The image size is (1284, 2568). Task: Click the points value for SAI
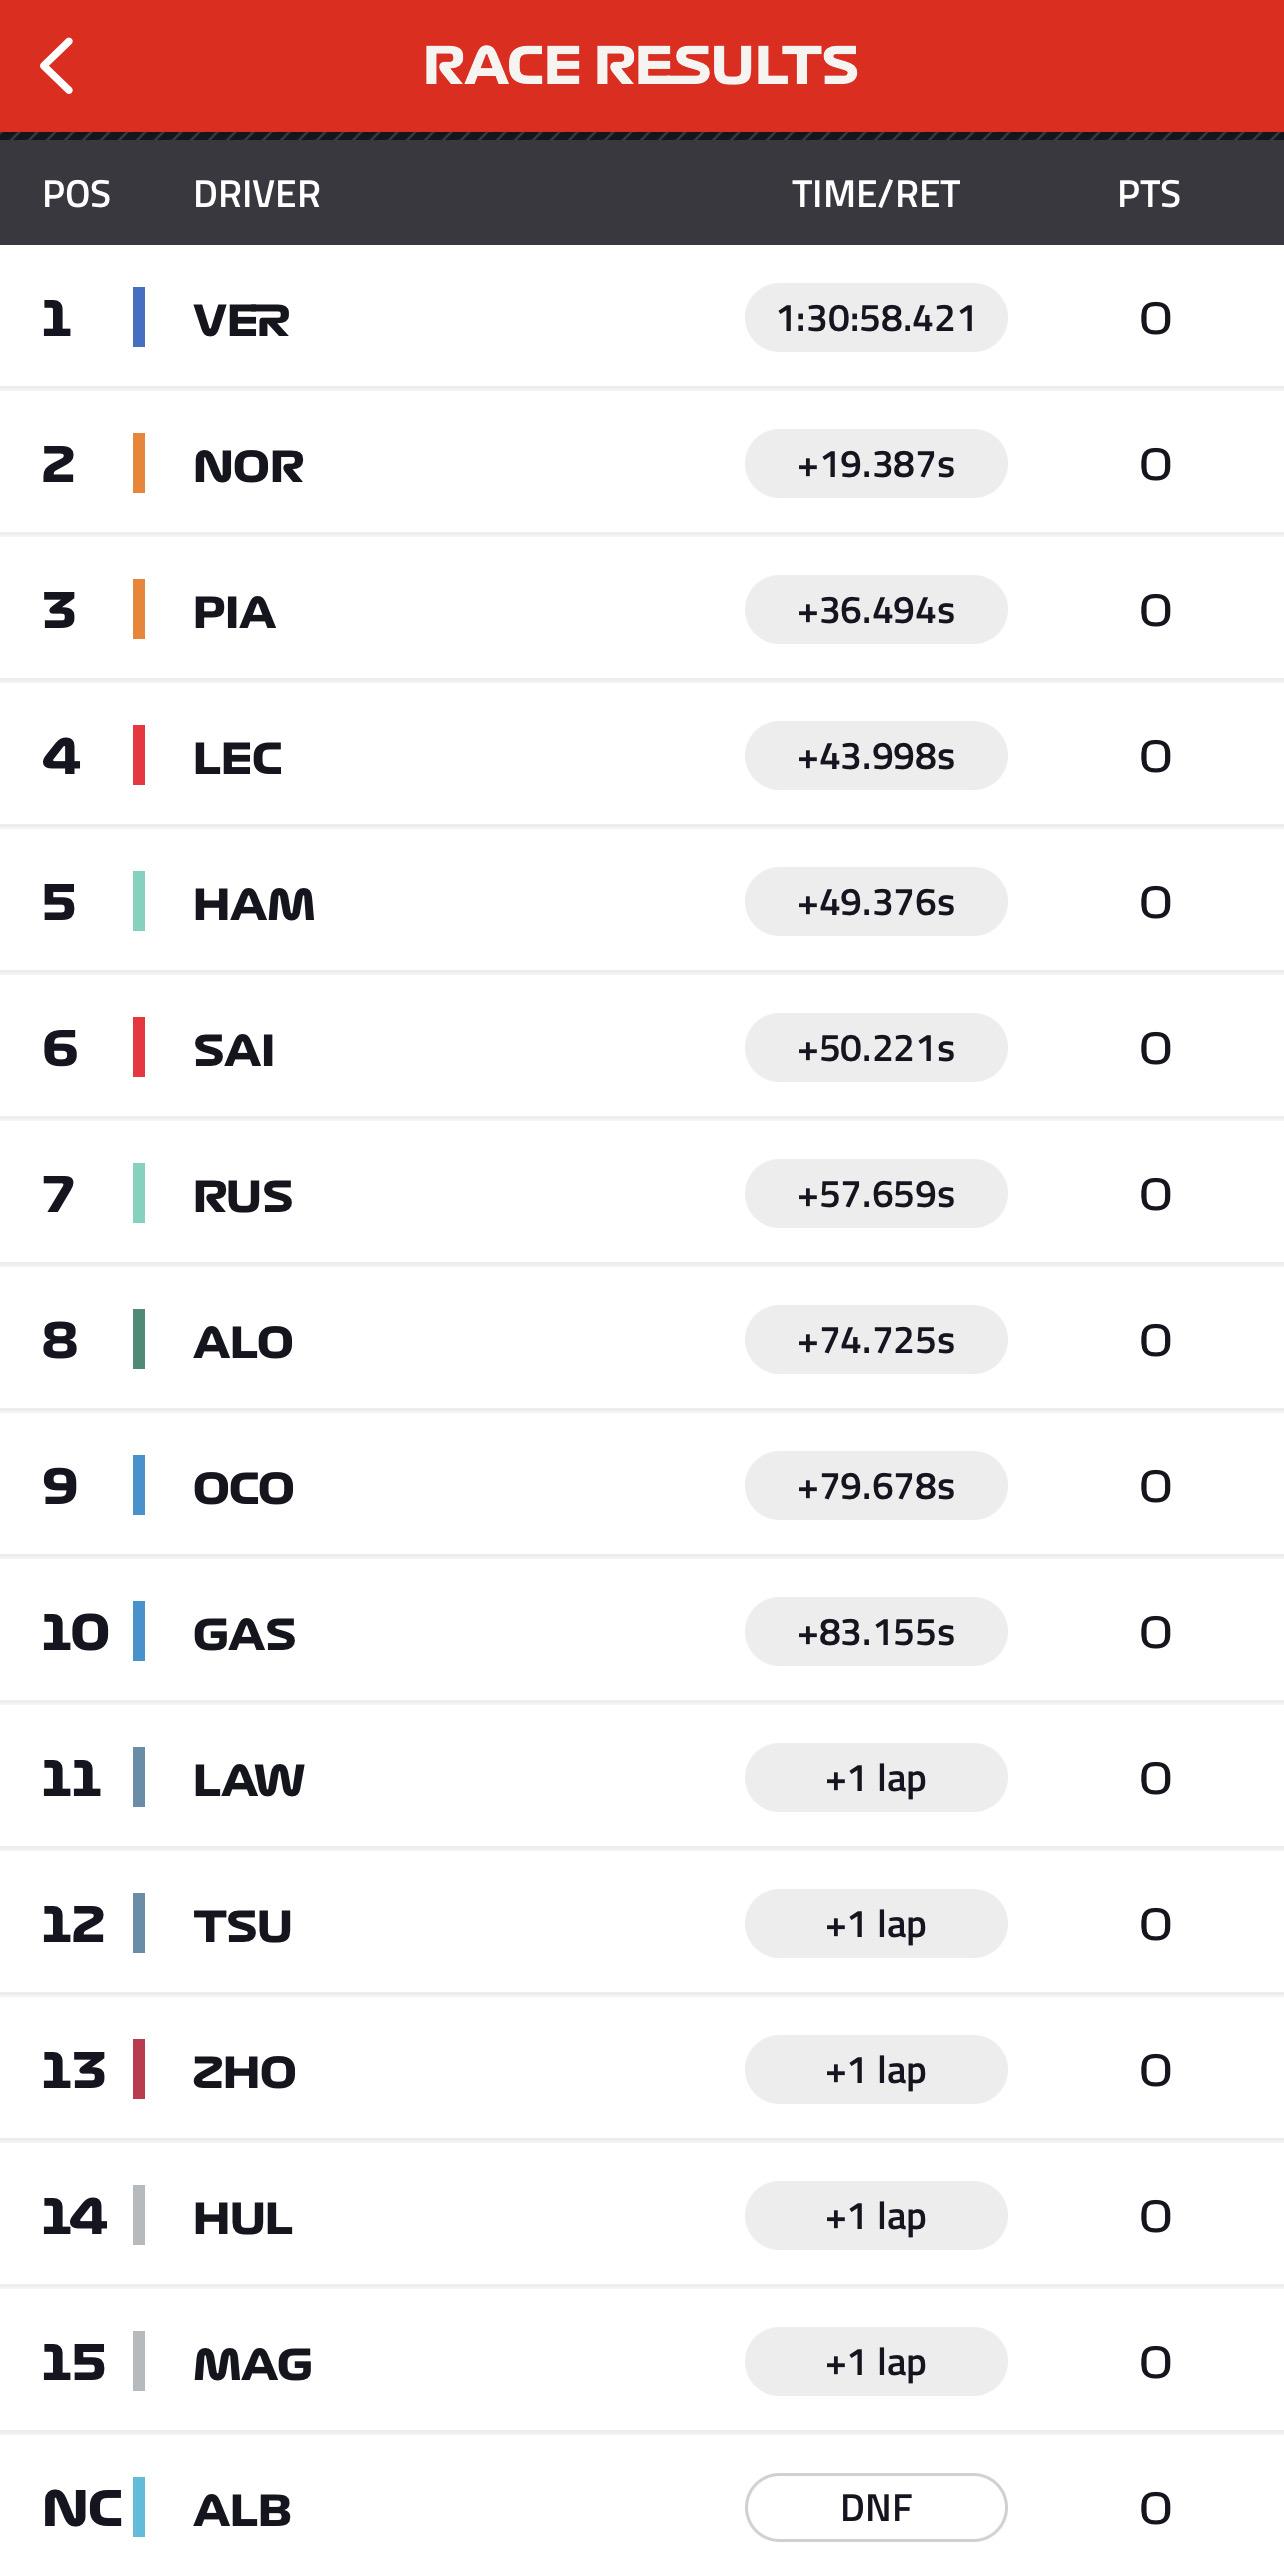pos(1155,1048)
